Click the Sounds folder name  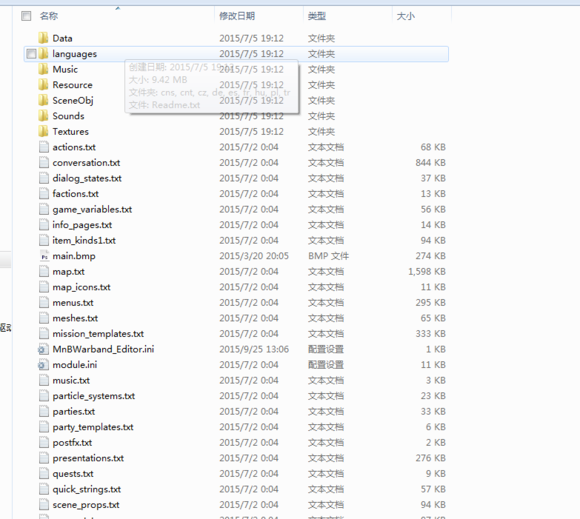coord(68,116)
